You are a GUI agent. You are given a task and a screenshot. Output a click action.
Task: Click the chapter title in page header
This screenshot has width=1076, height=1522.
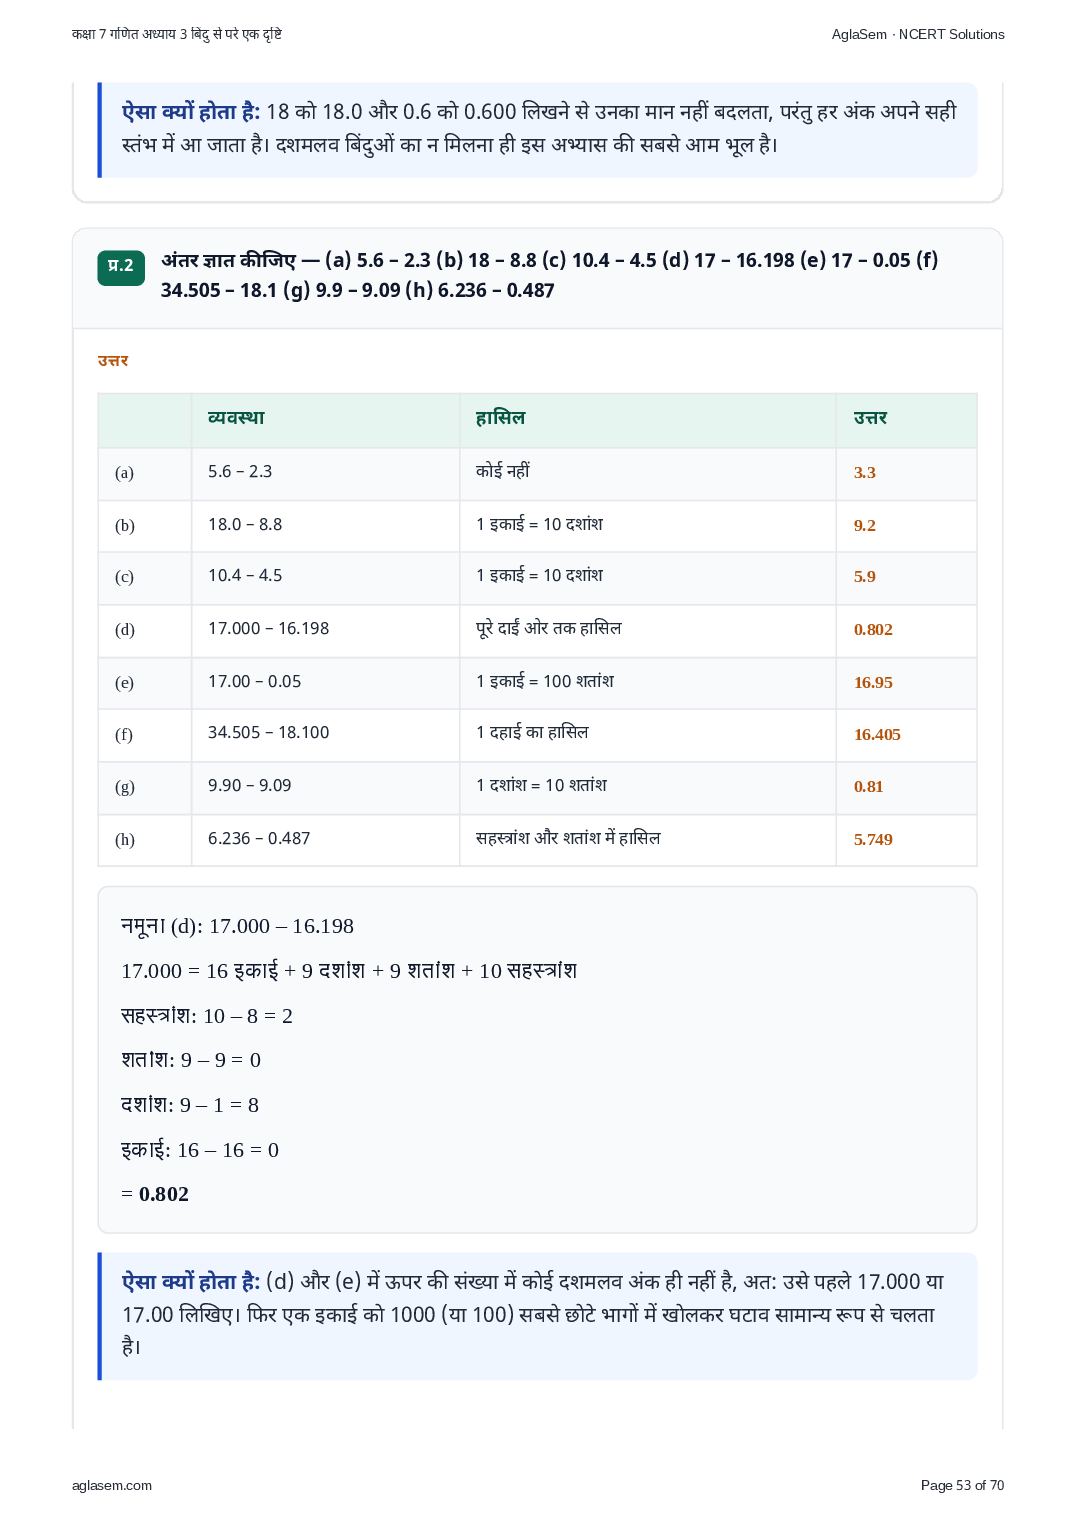[177, 34]
